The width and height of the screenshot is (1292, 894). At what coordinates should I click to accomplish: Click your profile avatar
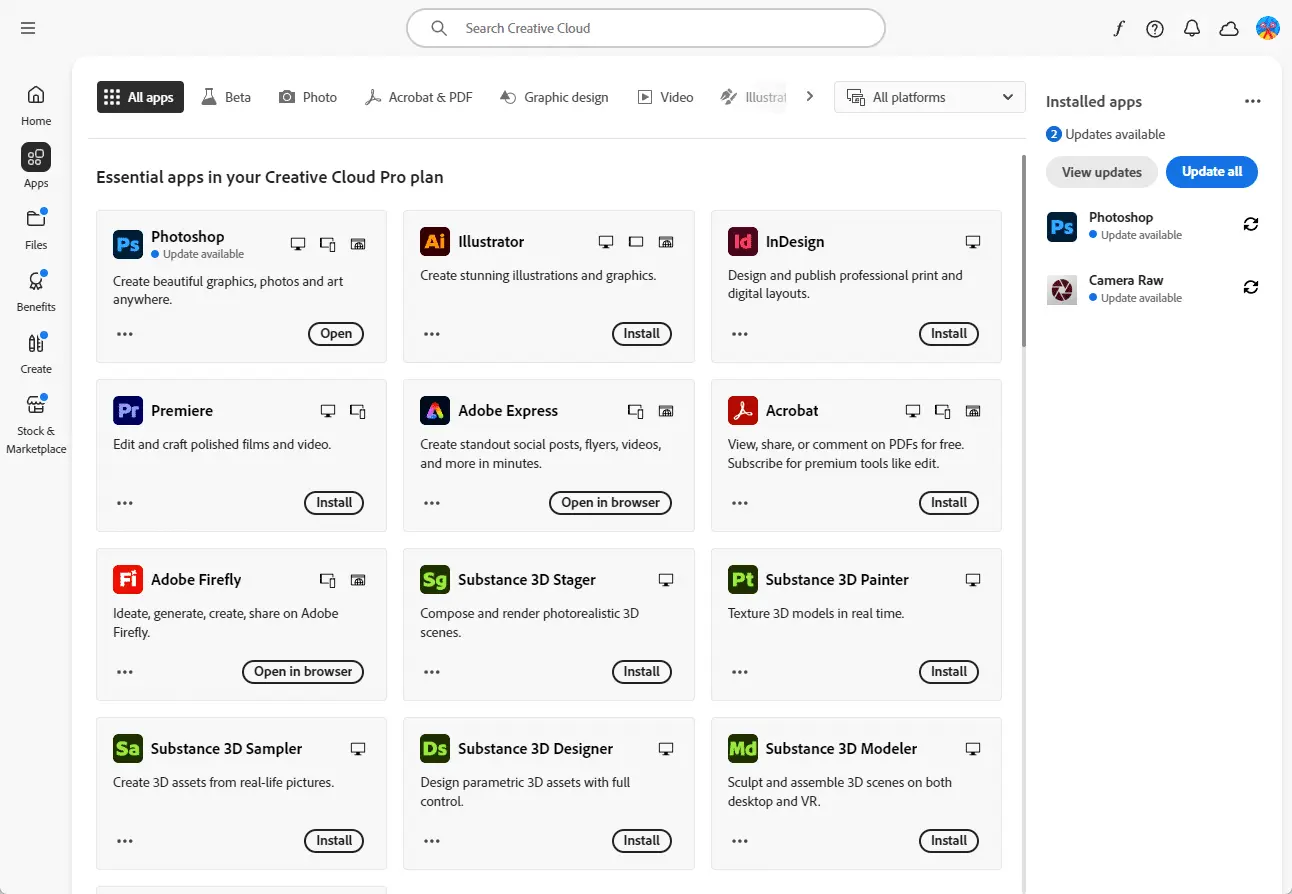[x=1267, y=28]
